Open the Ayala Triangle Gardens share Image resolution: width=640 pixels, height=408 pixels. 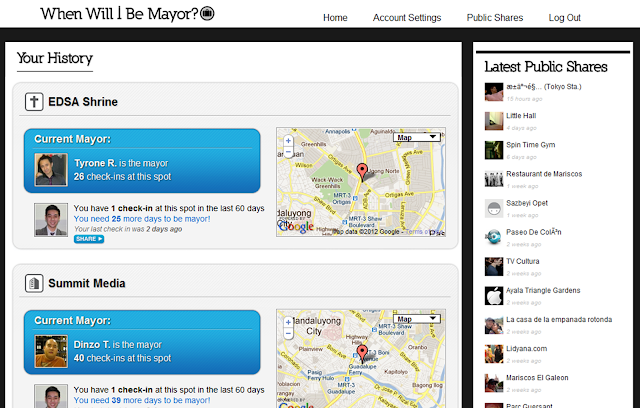[x=543, y=290]
